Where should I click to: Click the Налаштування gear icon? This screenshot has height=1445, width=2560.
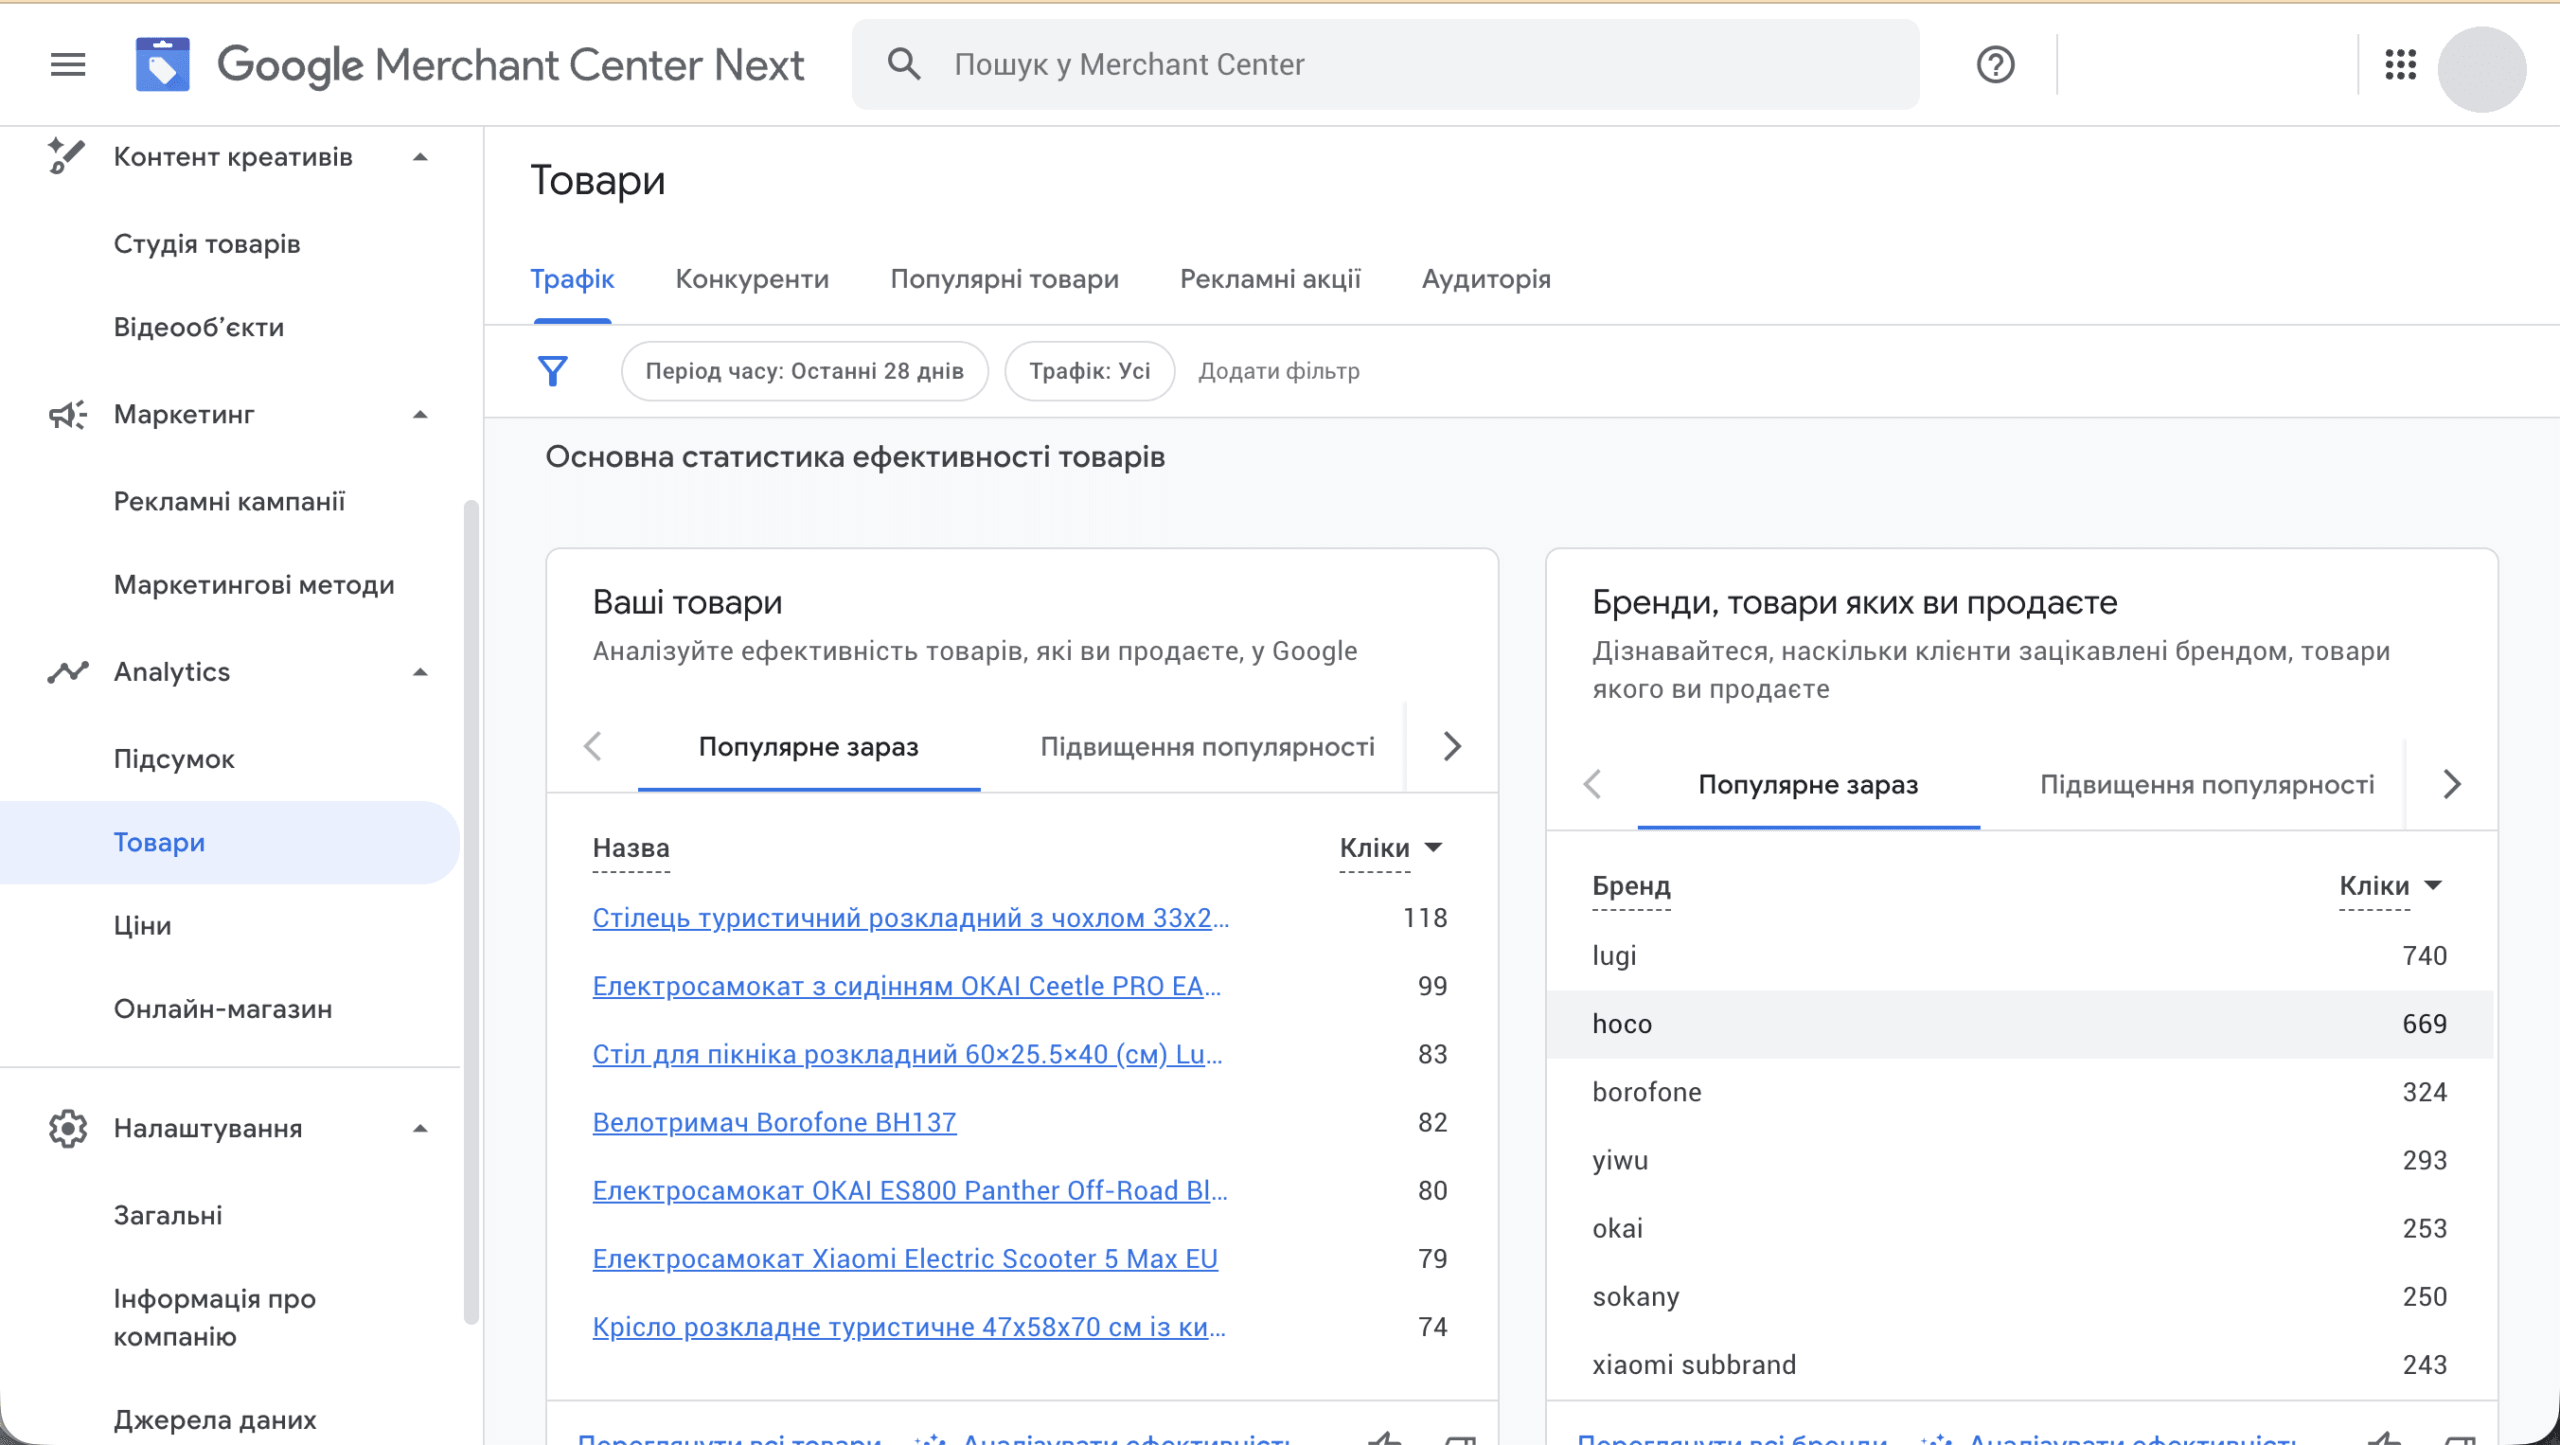(68, 1128)
